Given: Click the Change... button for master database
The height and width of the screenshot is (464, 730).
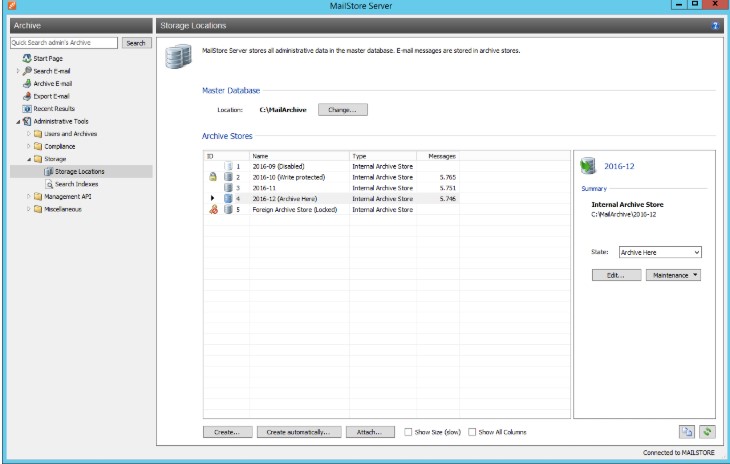Looking at the screenshot, I should (343, 110).
